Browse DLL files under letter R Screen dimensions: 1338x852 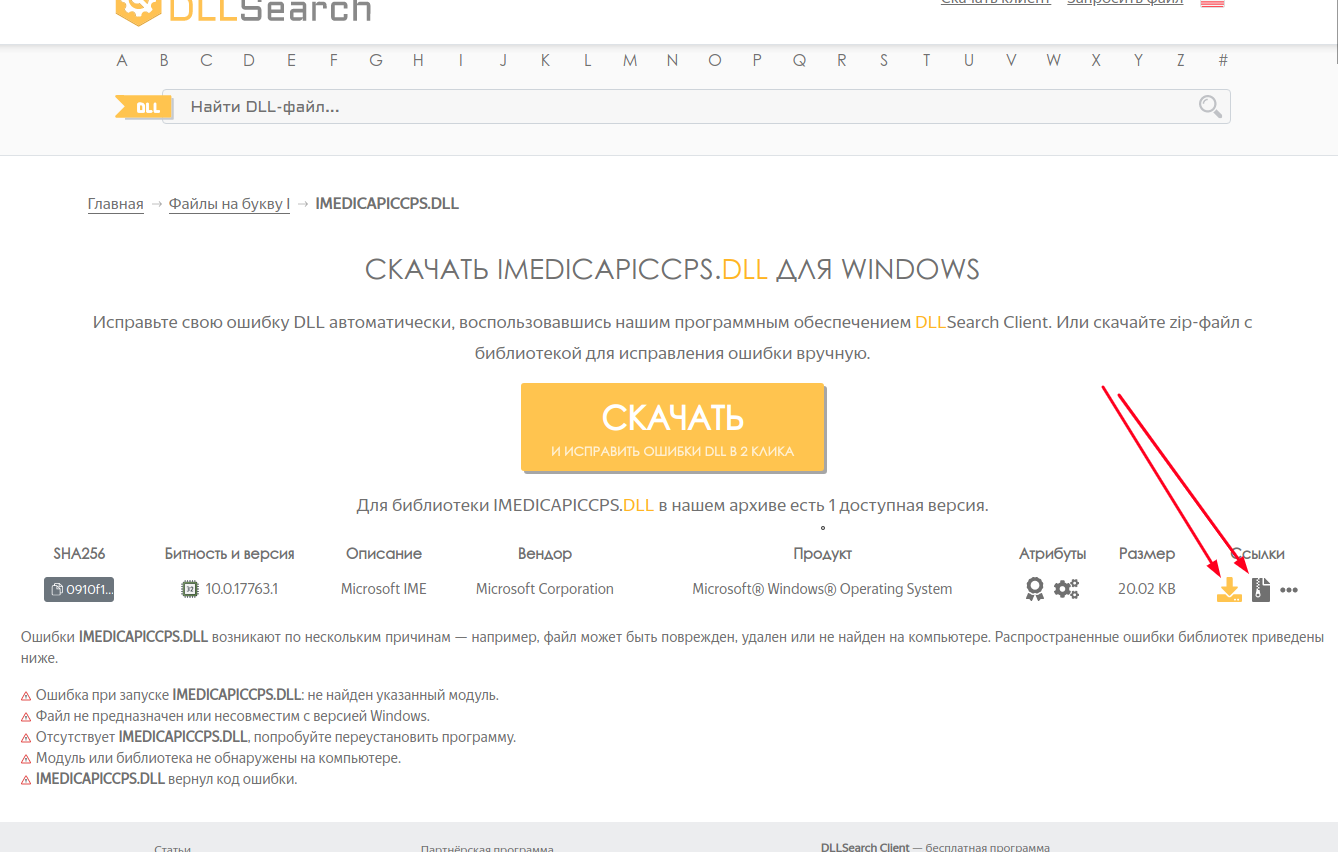[x=842, y=60]
